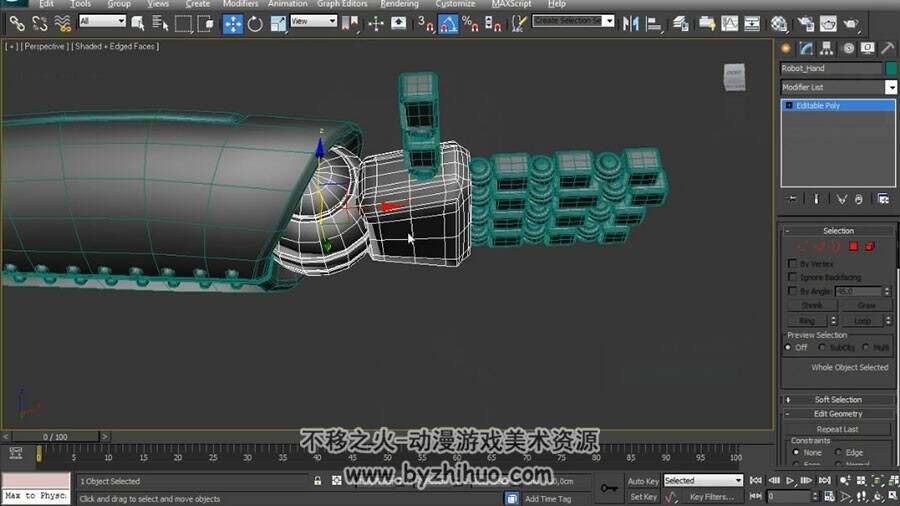The height and width of the screenshot is (506, 900).
Task: Enable the By Angle checkbox
Action: pos(793,291)
